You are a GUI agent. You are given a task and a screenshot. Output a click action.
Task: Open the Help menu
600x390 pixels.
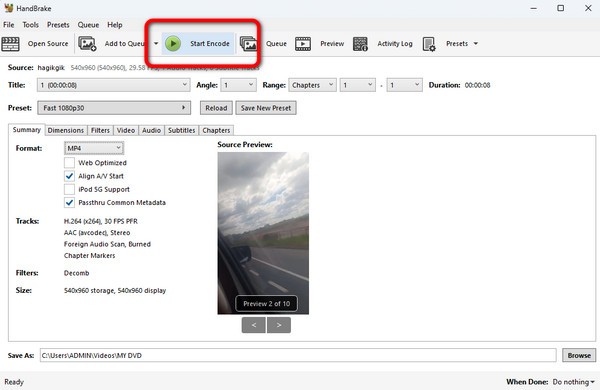pyautogui.click(x=115, y=25)
